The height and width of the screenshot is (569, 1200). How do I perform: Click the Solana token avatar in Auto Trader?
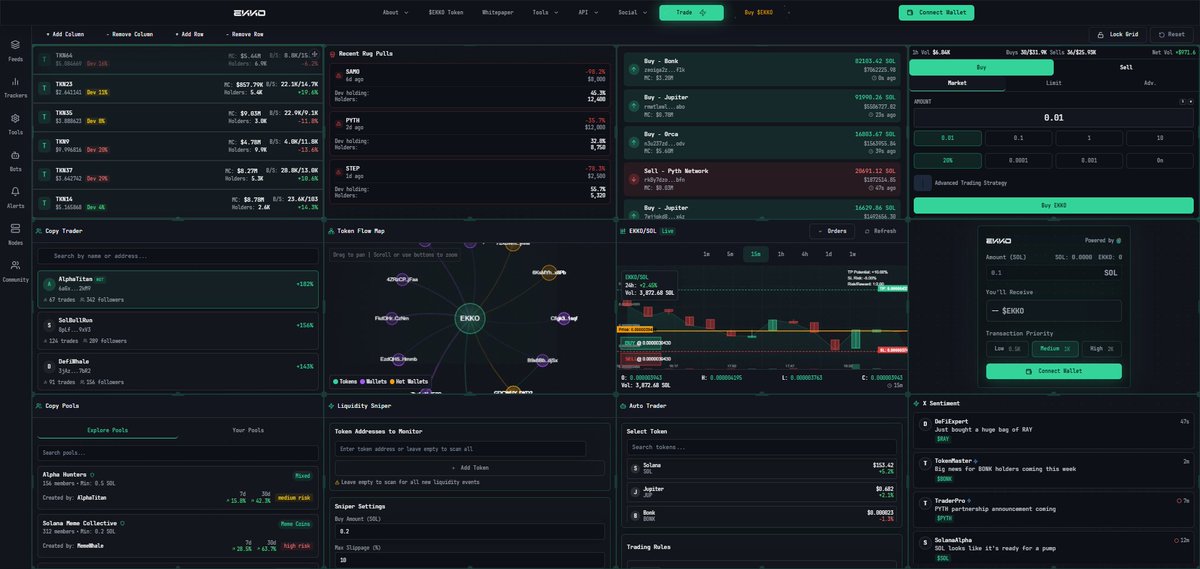[x=634, y=468]
